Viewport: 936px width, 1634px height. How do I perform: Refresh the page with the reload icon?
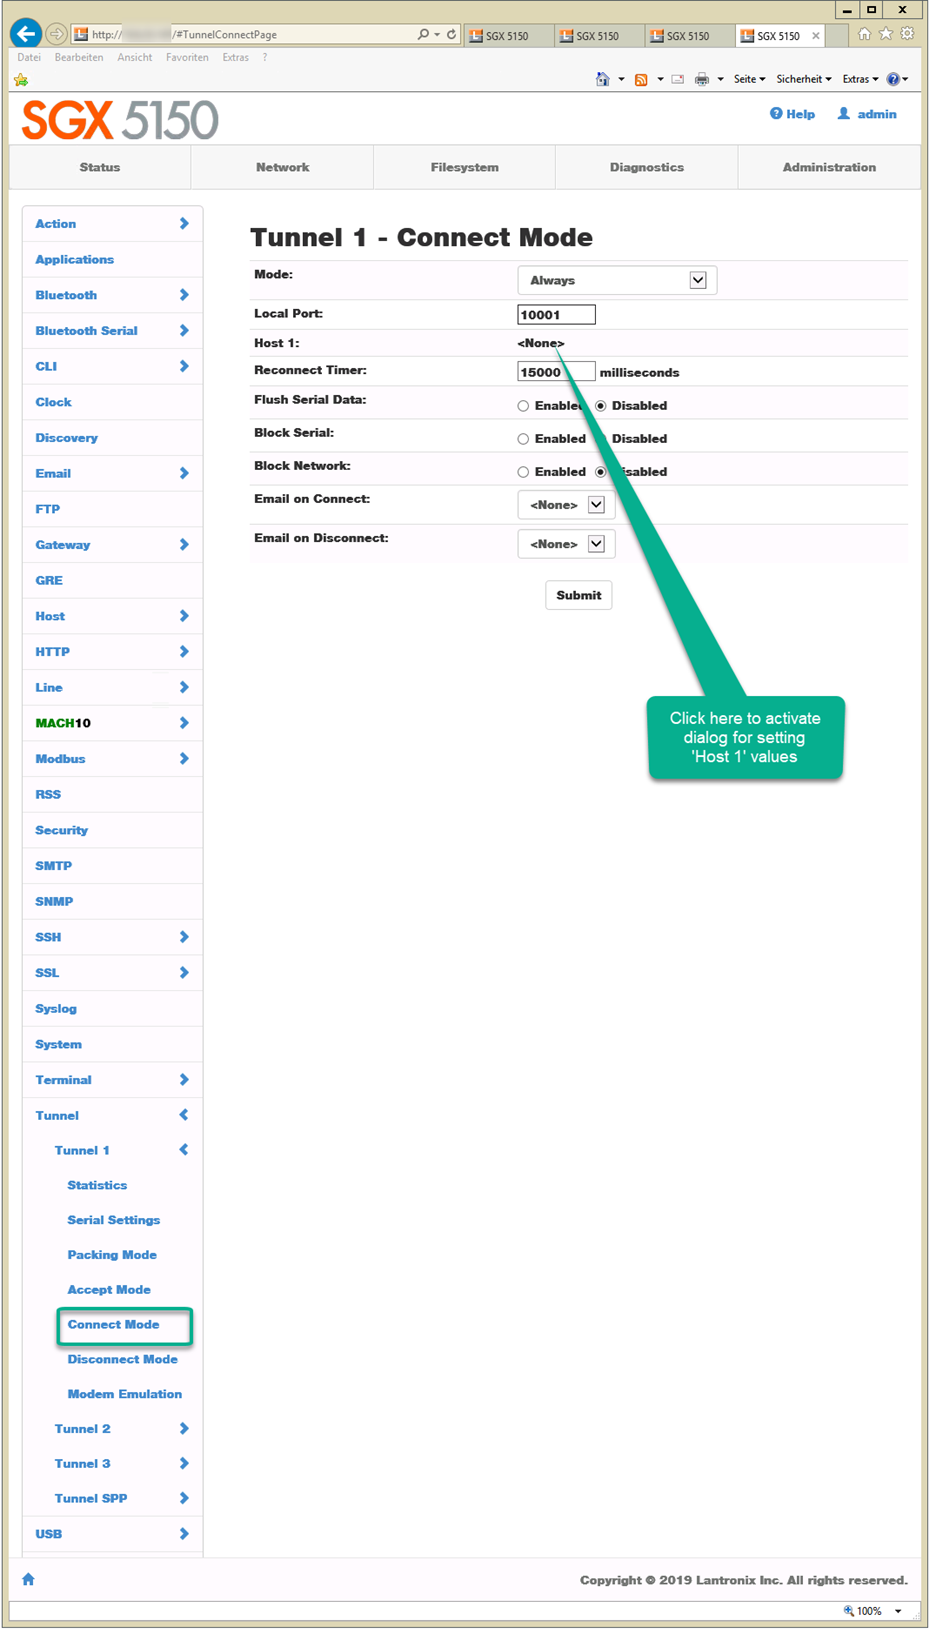(x=452, y=34)
